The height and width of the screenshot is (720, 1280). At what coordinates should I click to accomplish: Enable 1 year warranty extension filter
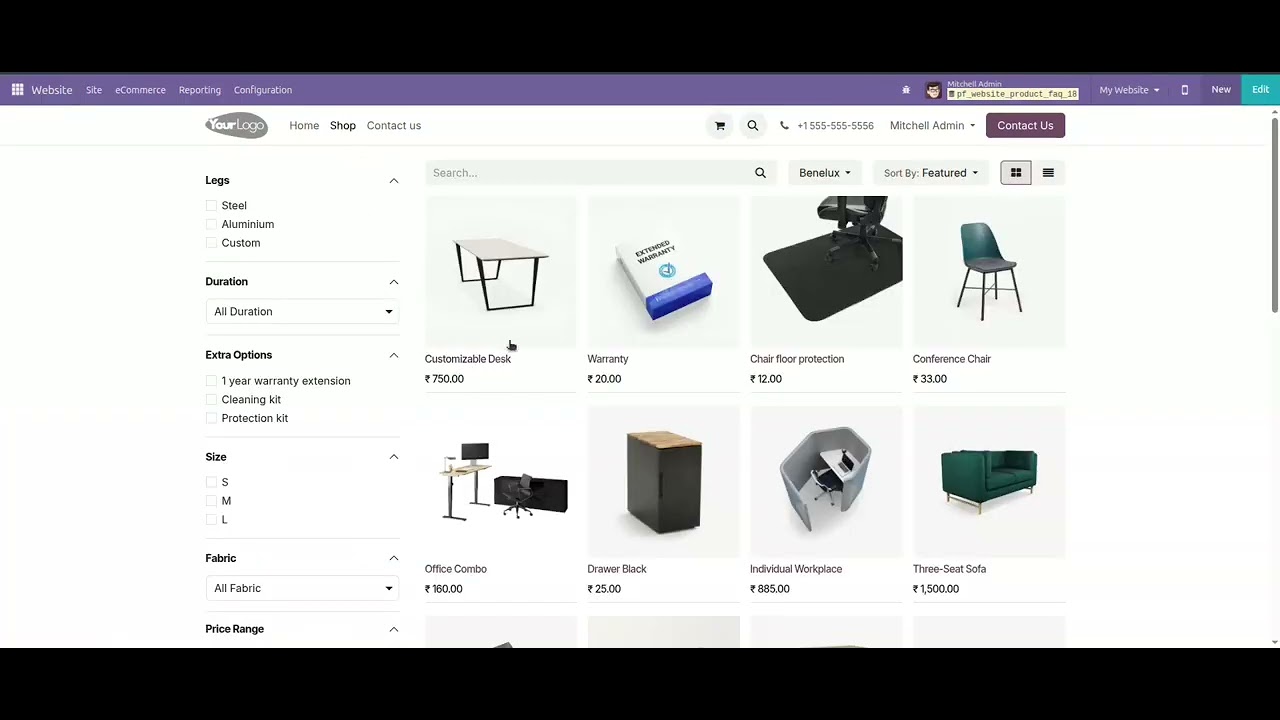[x=211, y=381]
